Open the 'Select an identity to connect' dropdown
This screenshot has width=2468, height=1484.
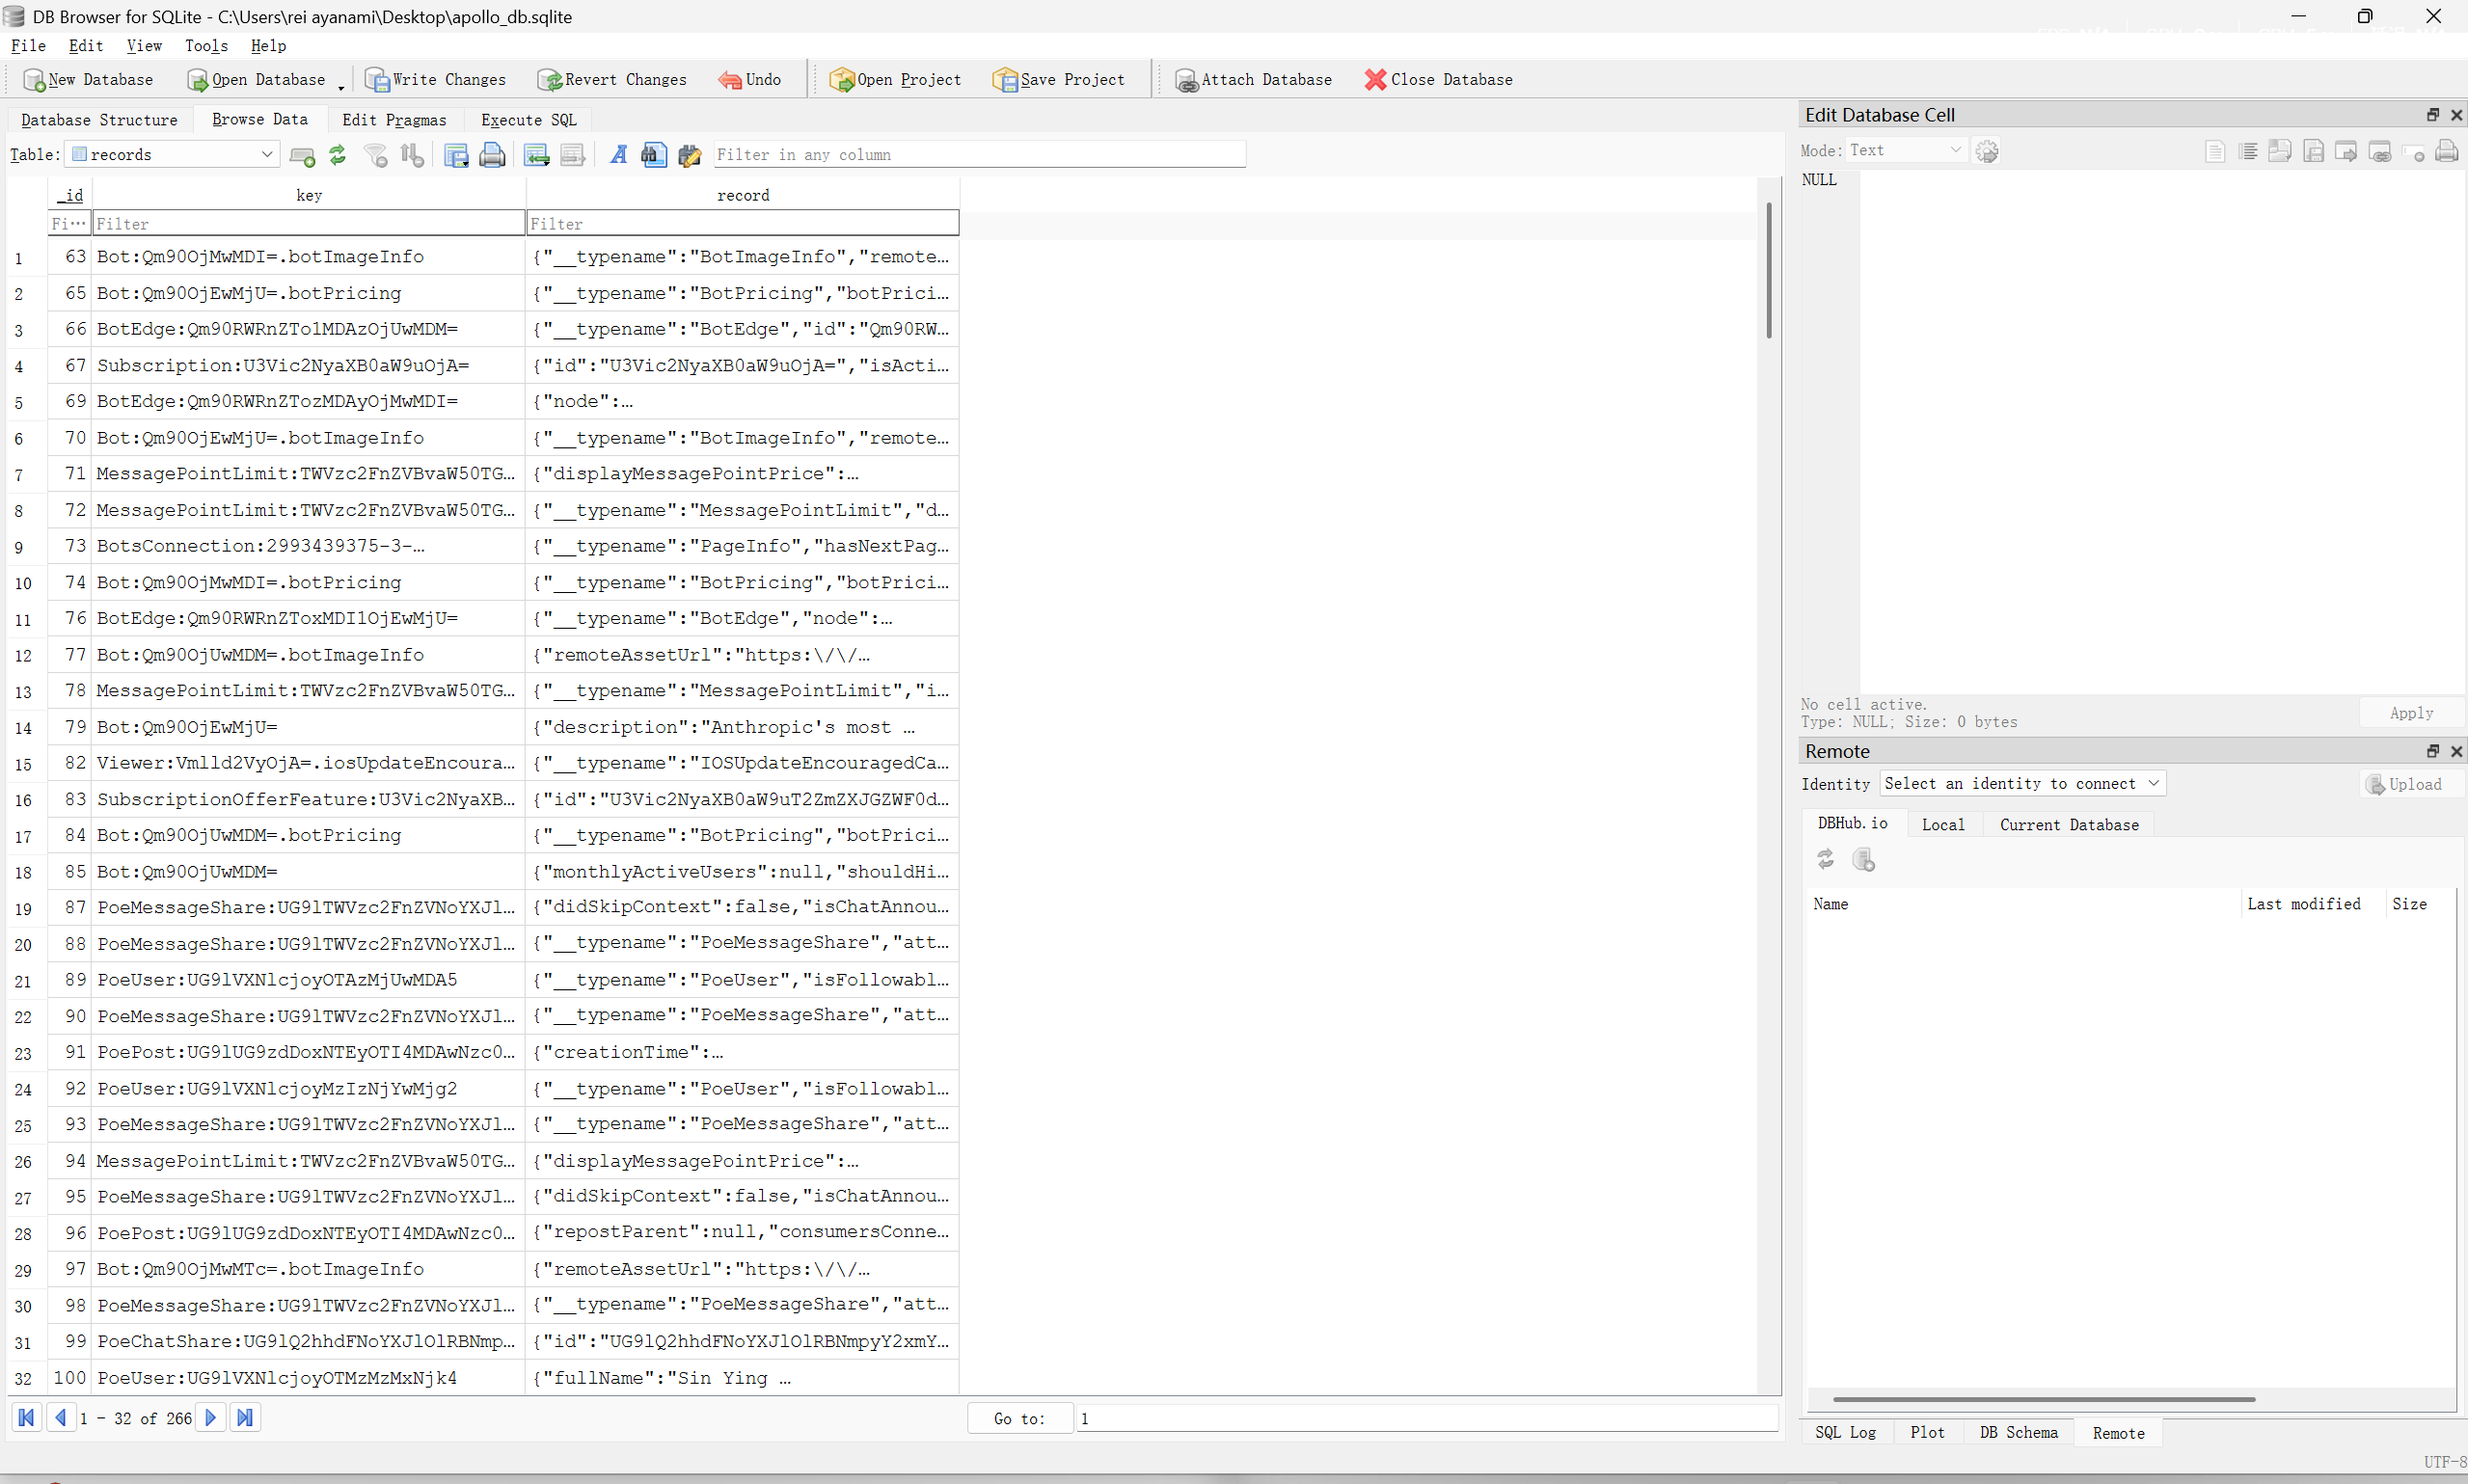coord(2021,784)
